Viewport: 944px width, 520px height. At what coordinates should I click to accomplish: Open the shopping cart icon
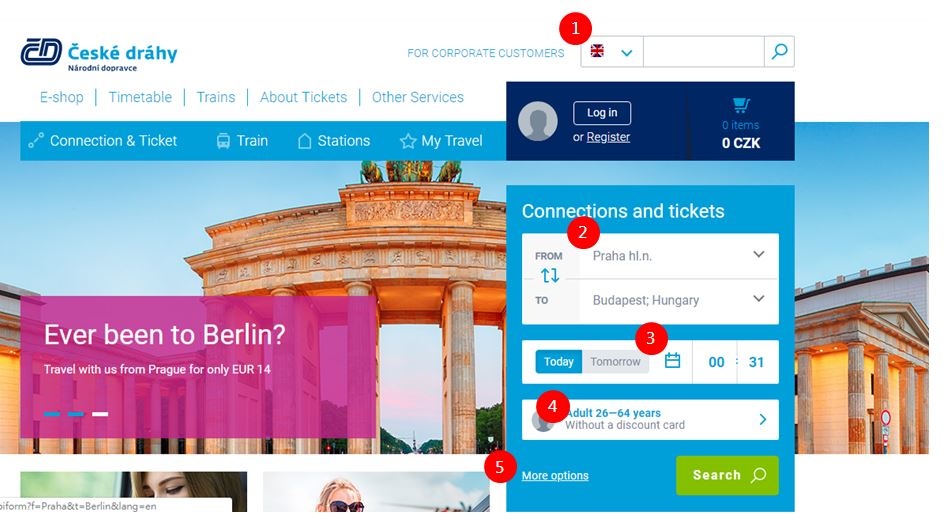[741, 105]
